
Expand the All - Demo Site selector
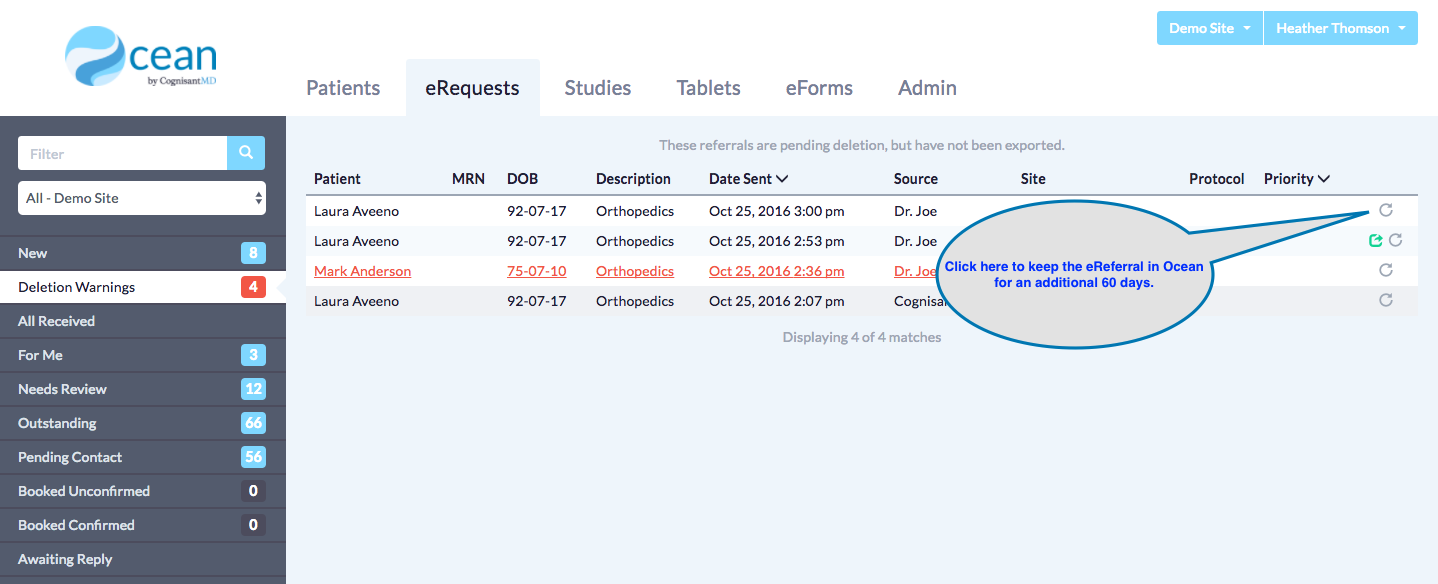click(142, 198)
